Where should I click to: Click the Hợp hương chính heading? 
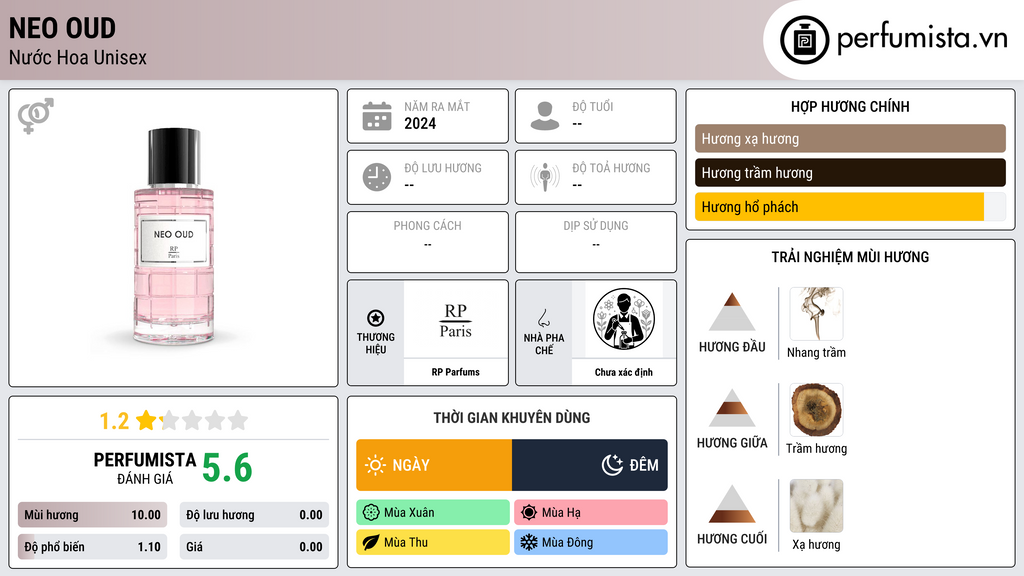pos(850,106)
